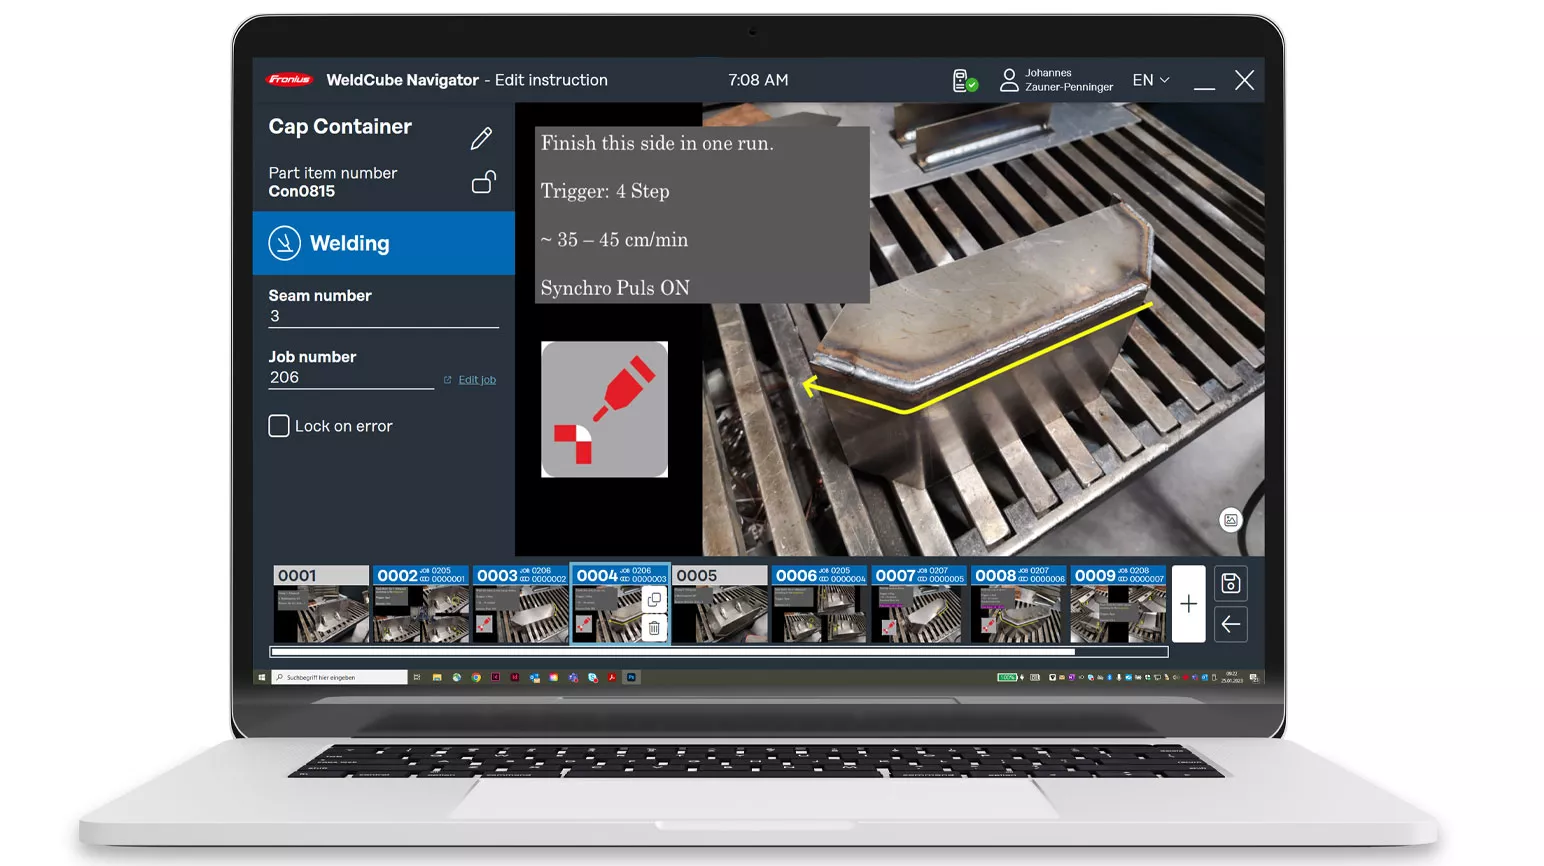Click the welding symbol thumbnail on the photo

point(604,409)
